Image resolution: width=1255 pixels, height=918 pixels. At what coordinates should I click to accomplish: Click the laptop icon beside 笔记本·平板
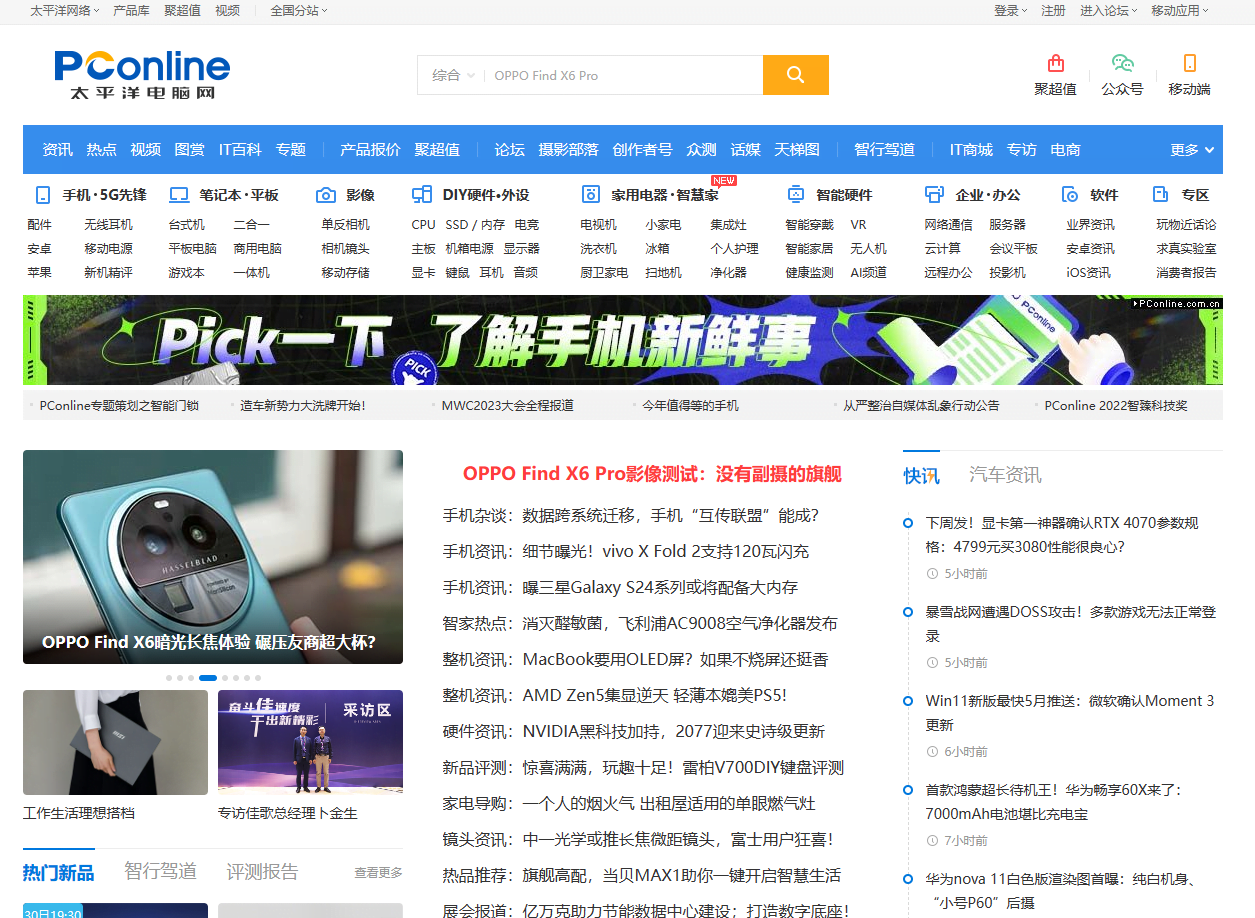pos(179,195)
